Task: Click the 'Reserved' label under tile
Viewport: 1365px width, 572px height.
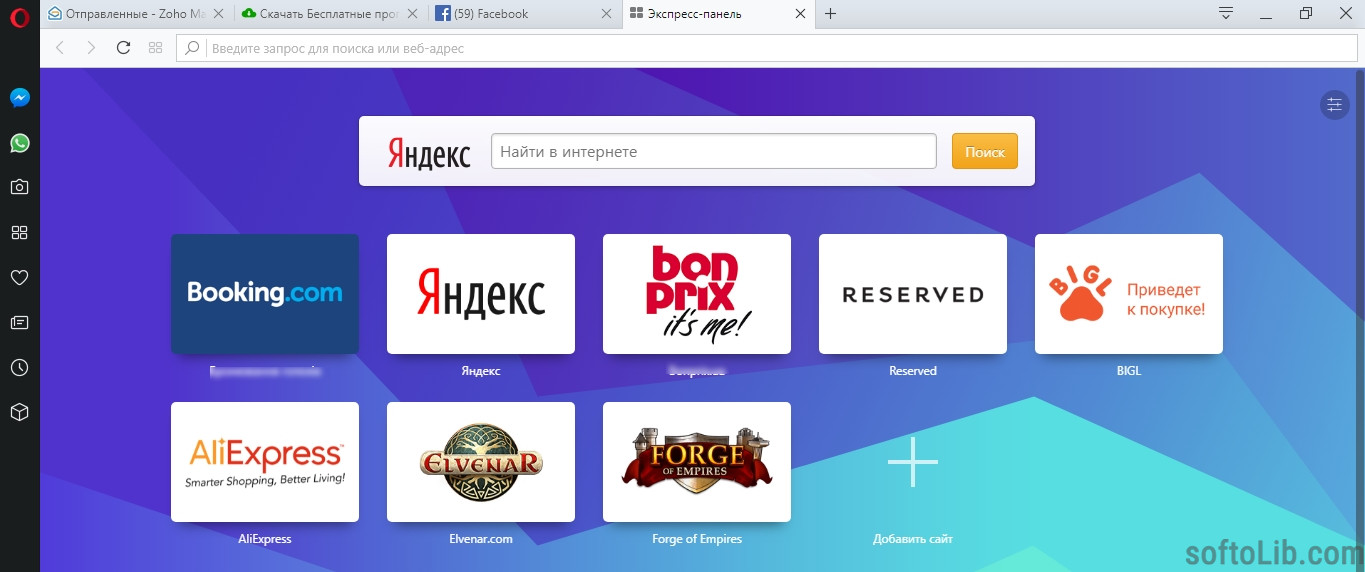Action: click(x=913, y=371)
